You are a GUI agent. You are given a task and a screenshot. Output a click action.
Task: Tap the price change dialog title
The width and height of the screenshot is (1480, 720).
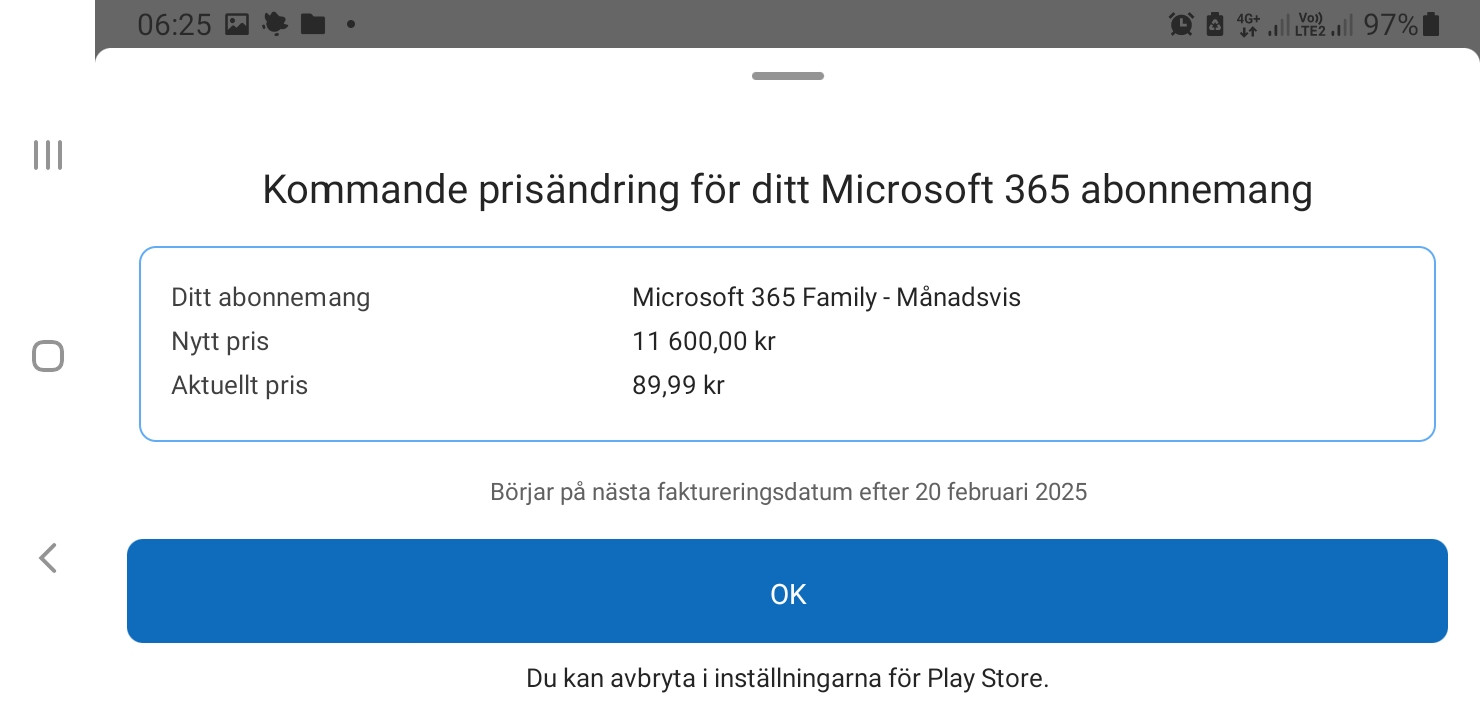click(787, 189)
